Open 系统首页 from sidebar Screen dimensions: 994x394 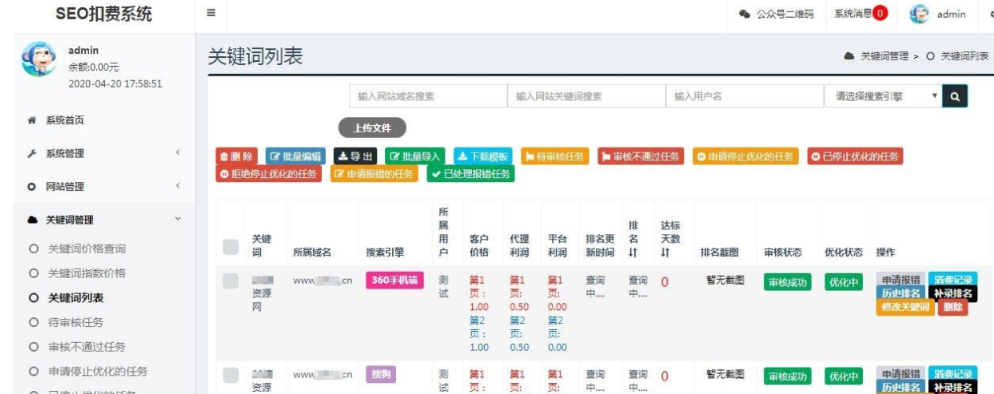click(65, 120)
